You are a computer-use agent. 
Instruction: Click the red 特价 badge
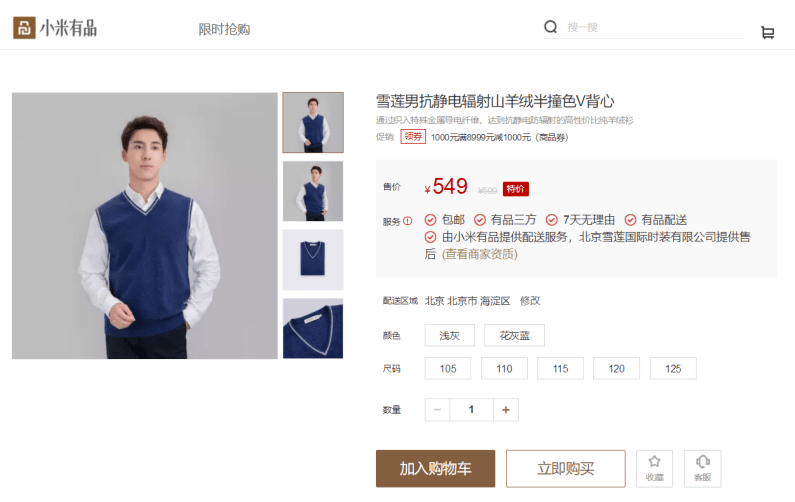(516, 189)
